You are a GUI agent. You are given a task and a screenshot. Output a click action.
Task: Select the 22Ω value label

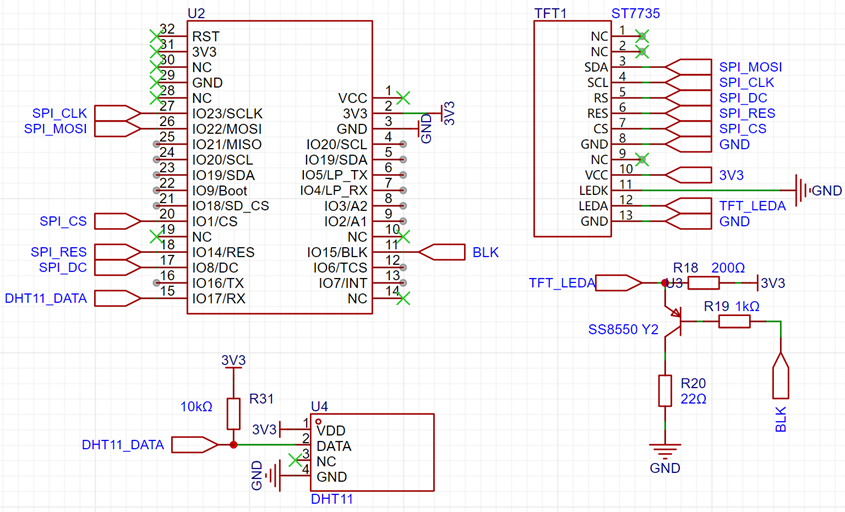click(x=693, y=399)
